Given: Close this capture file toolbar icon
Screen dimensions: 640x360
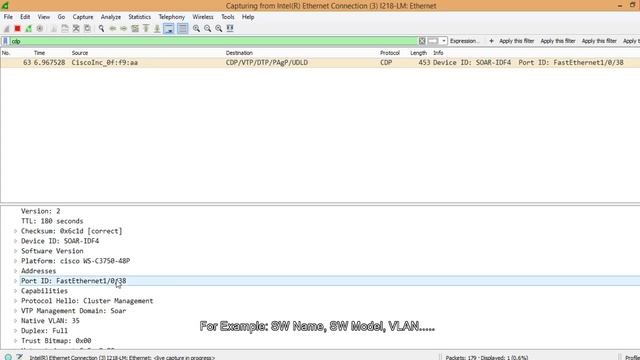Looking at the screenshot, I should point(76,29).
